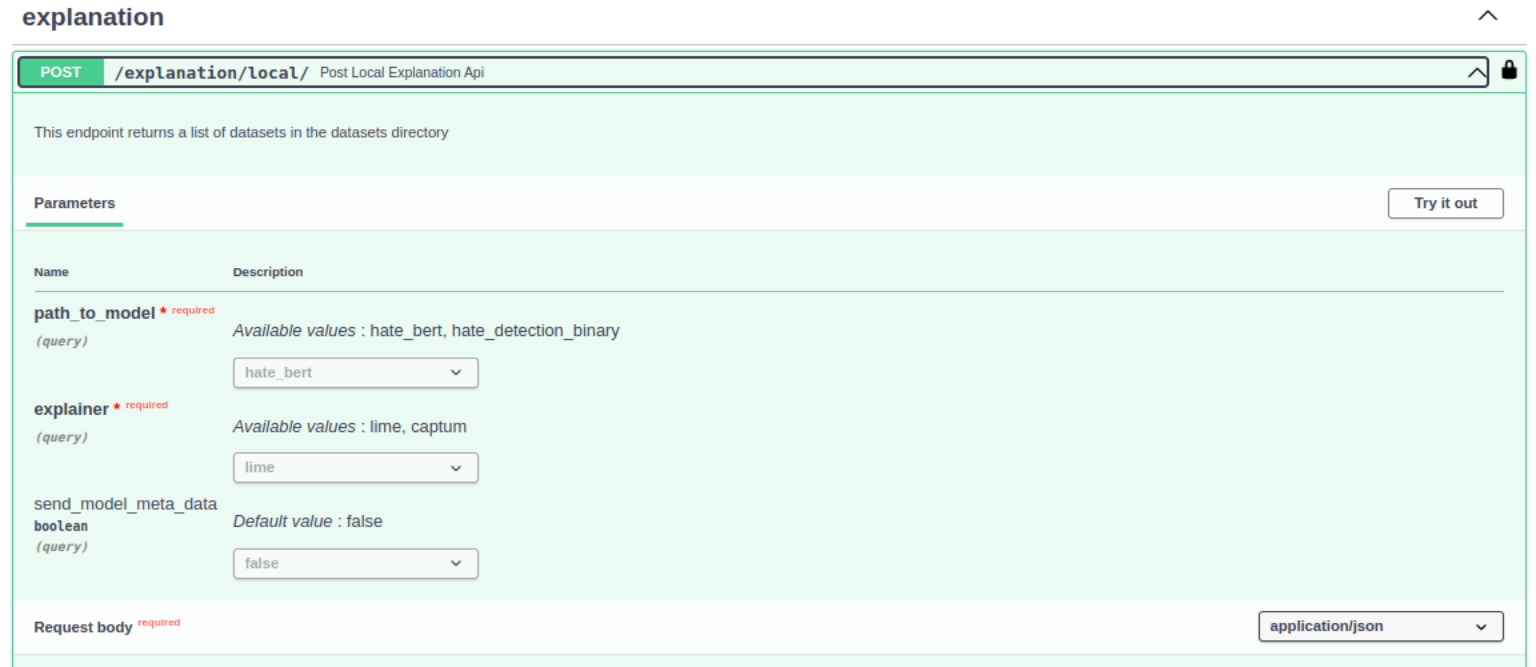
Task: Open the path_to_model hate_bert dropdown
Action: (x=355, y=372)
